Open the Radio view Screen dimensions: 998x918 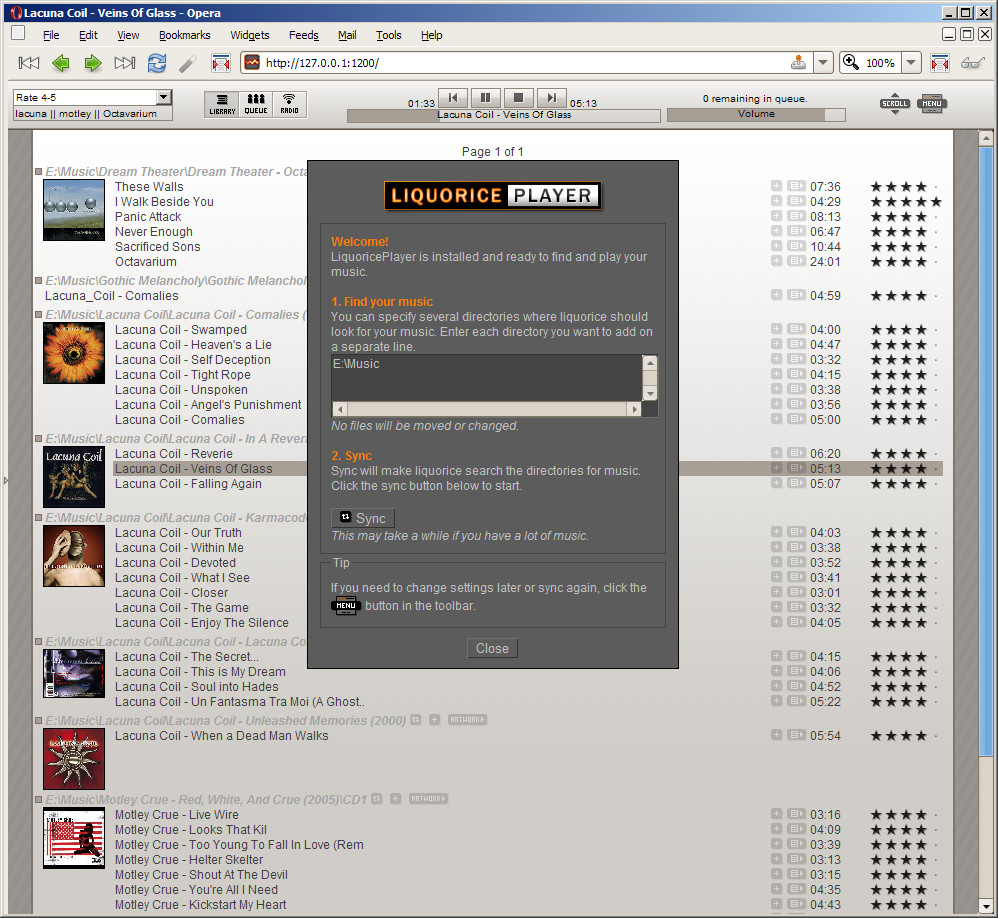(290, 104)
